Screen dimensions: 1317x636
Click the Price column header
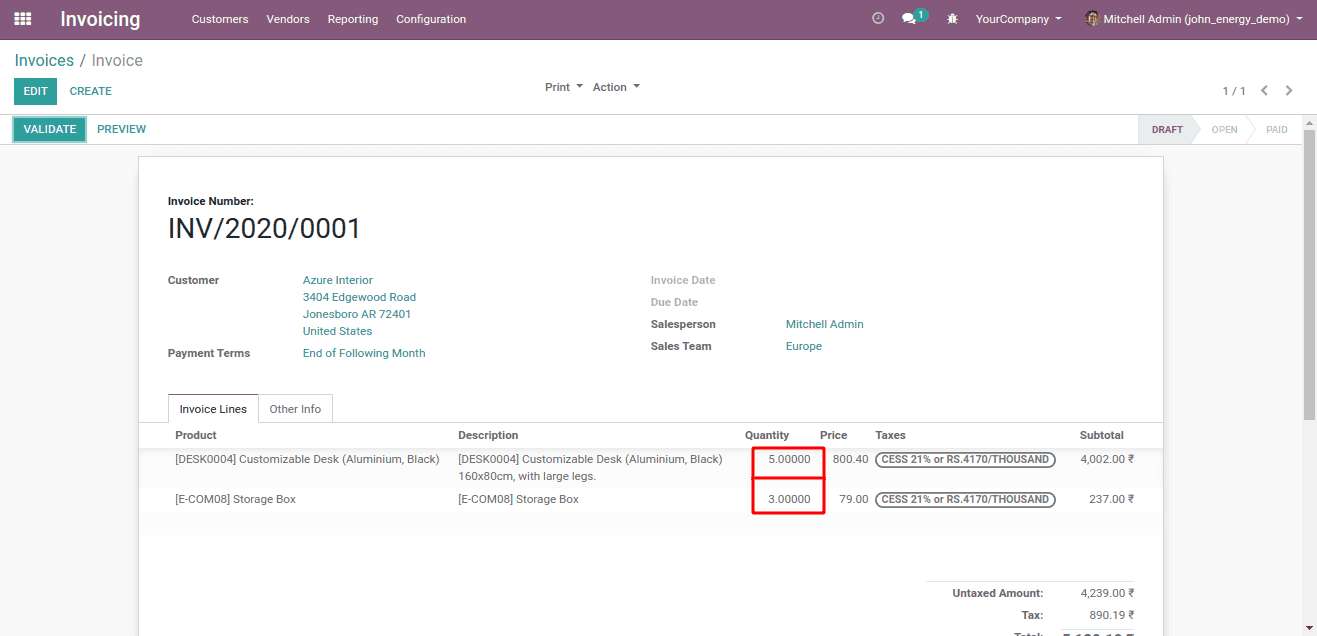pos(833,435)
